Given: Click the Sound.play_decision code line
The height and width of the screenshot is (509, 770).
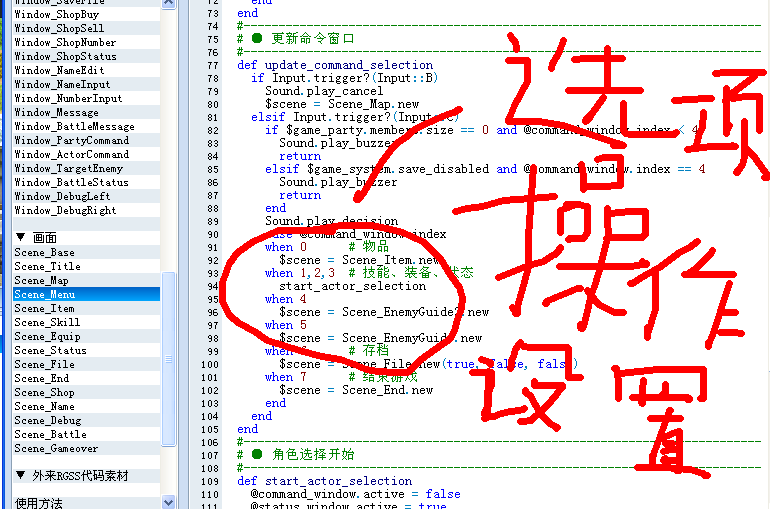Looking at the screenshot, I should coord(331,221).
